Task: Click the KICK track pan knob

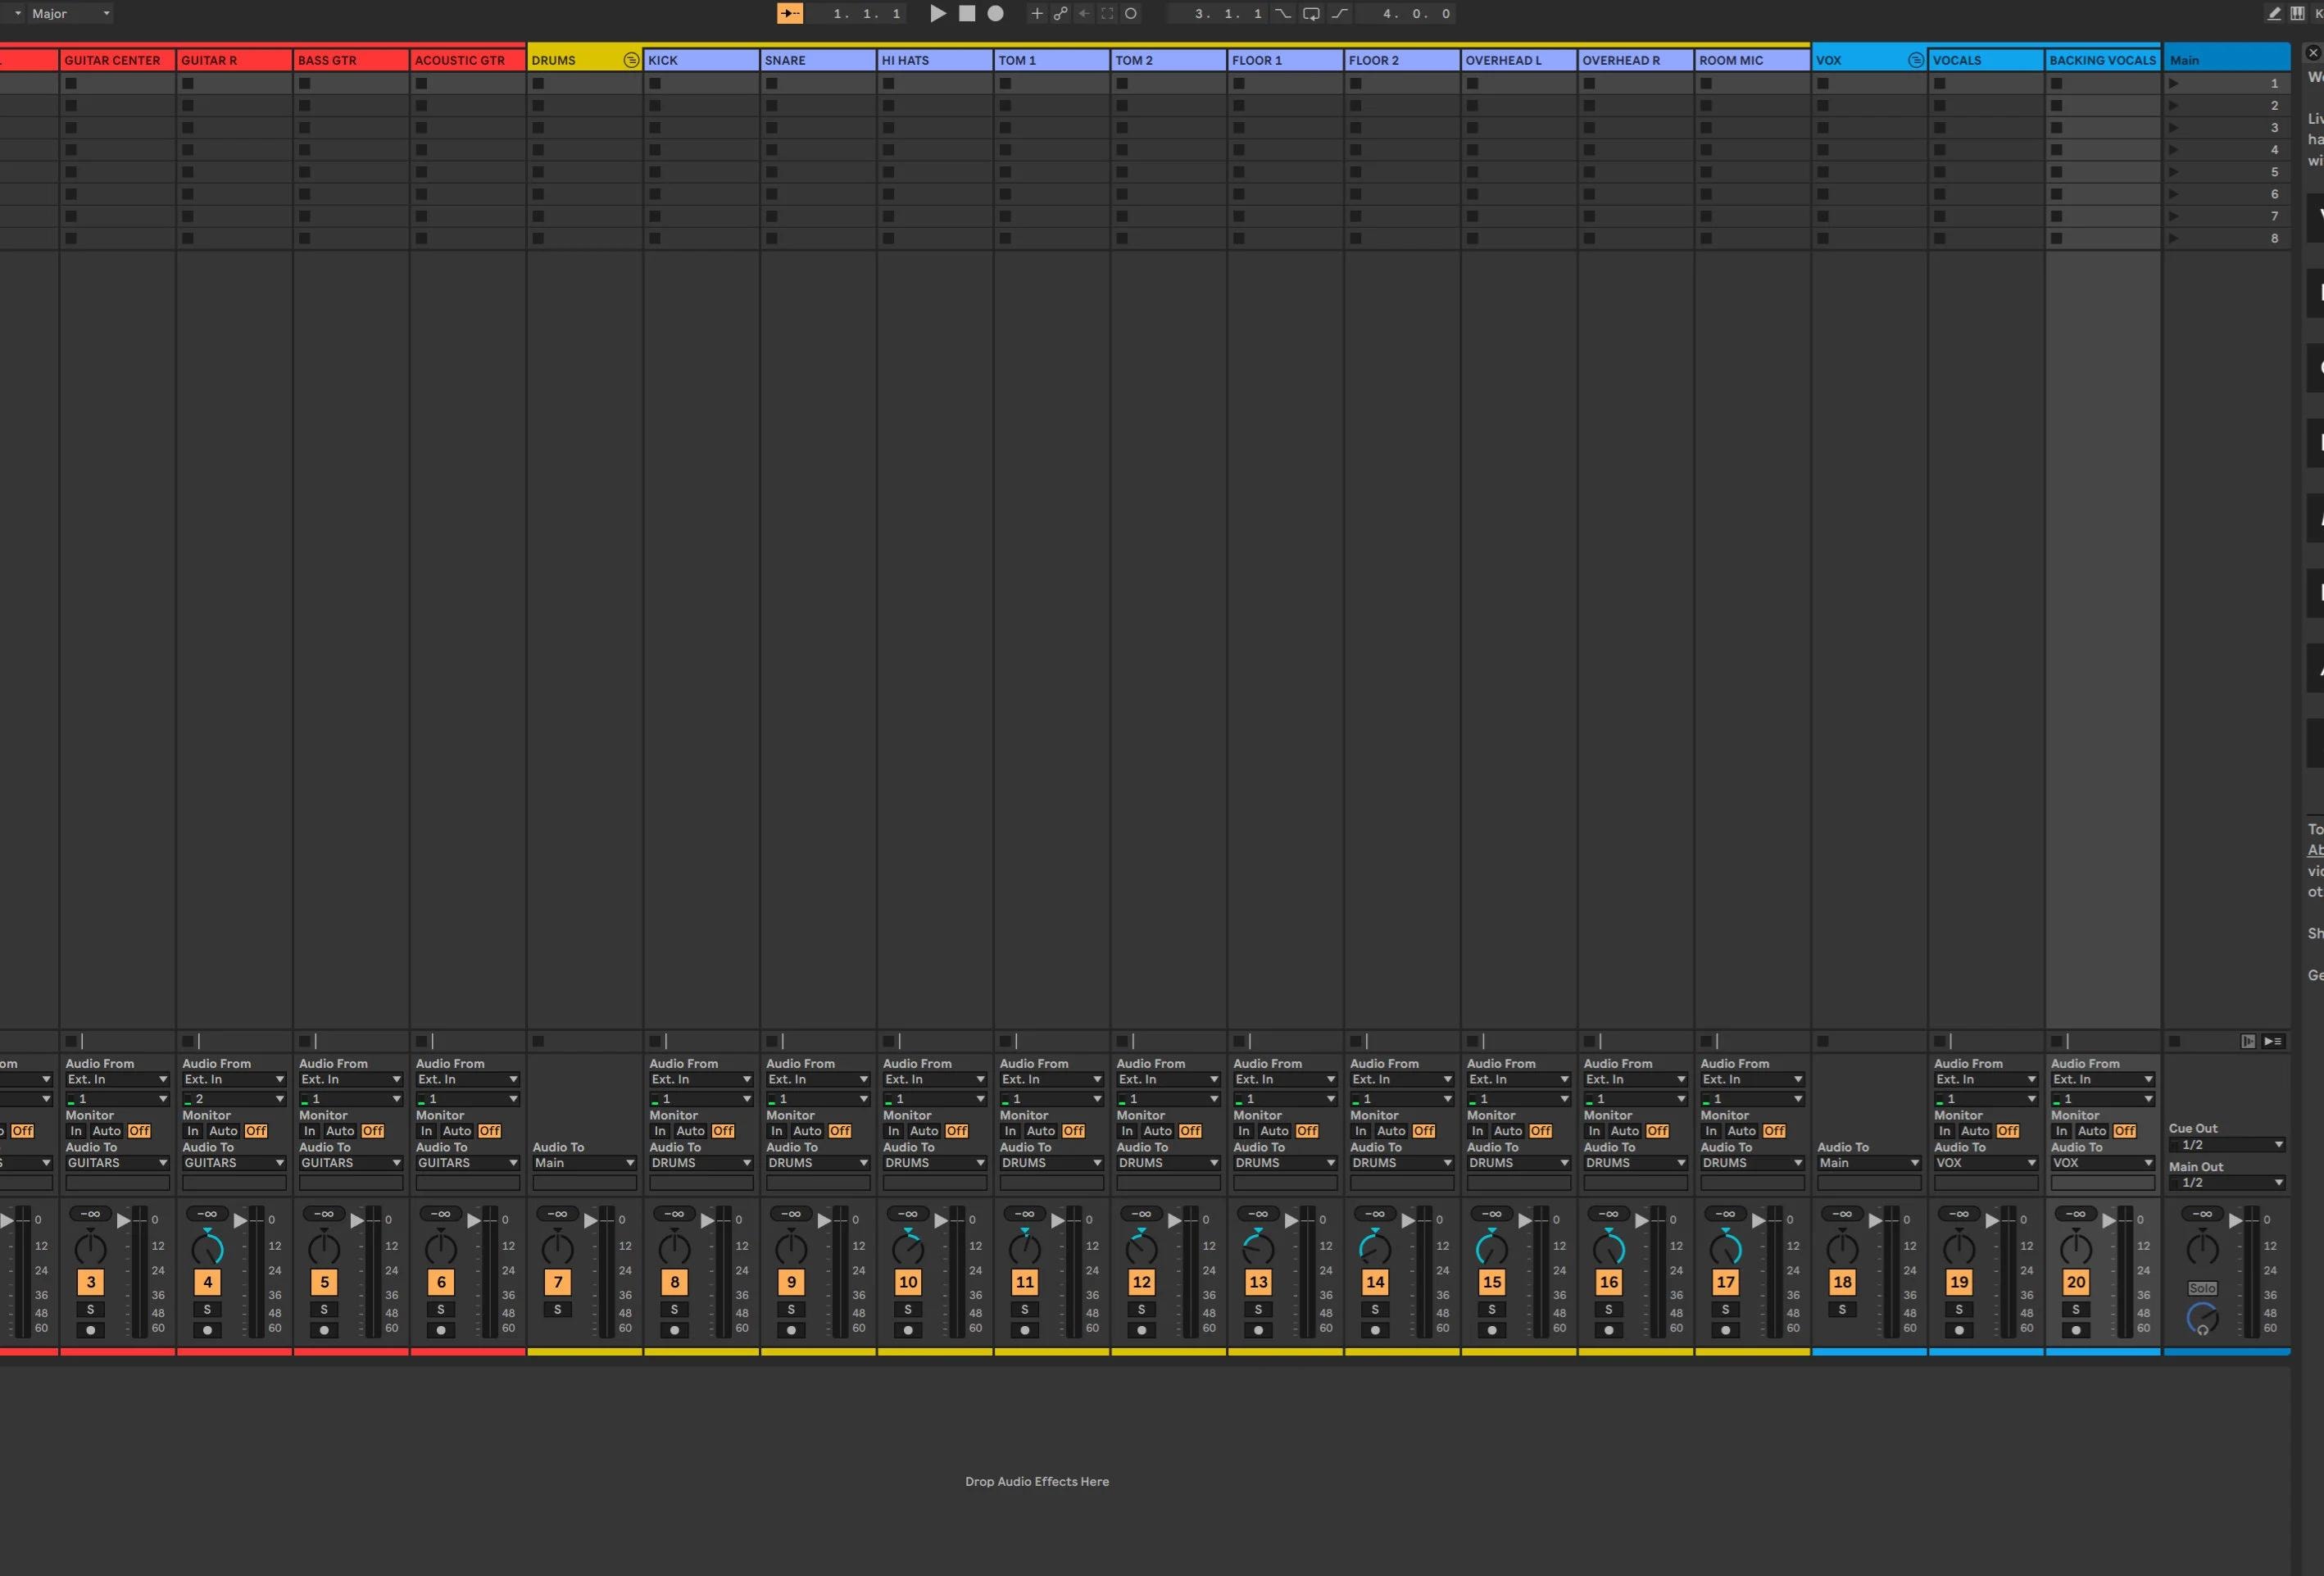Action: (674, 1248)
